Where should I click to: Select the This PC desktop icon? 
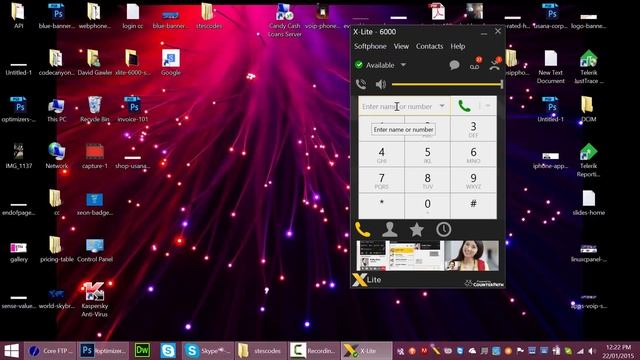coord(56,109)
